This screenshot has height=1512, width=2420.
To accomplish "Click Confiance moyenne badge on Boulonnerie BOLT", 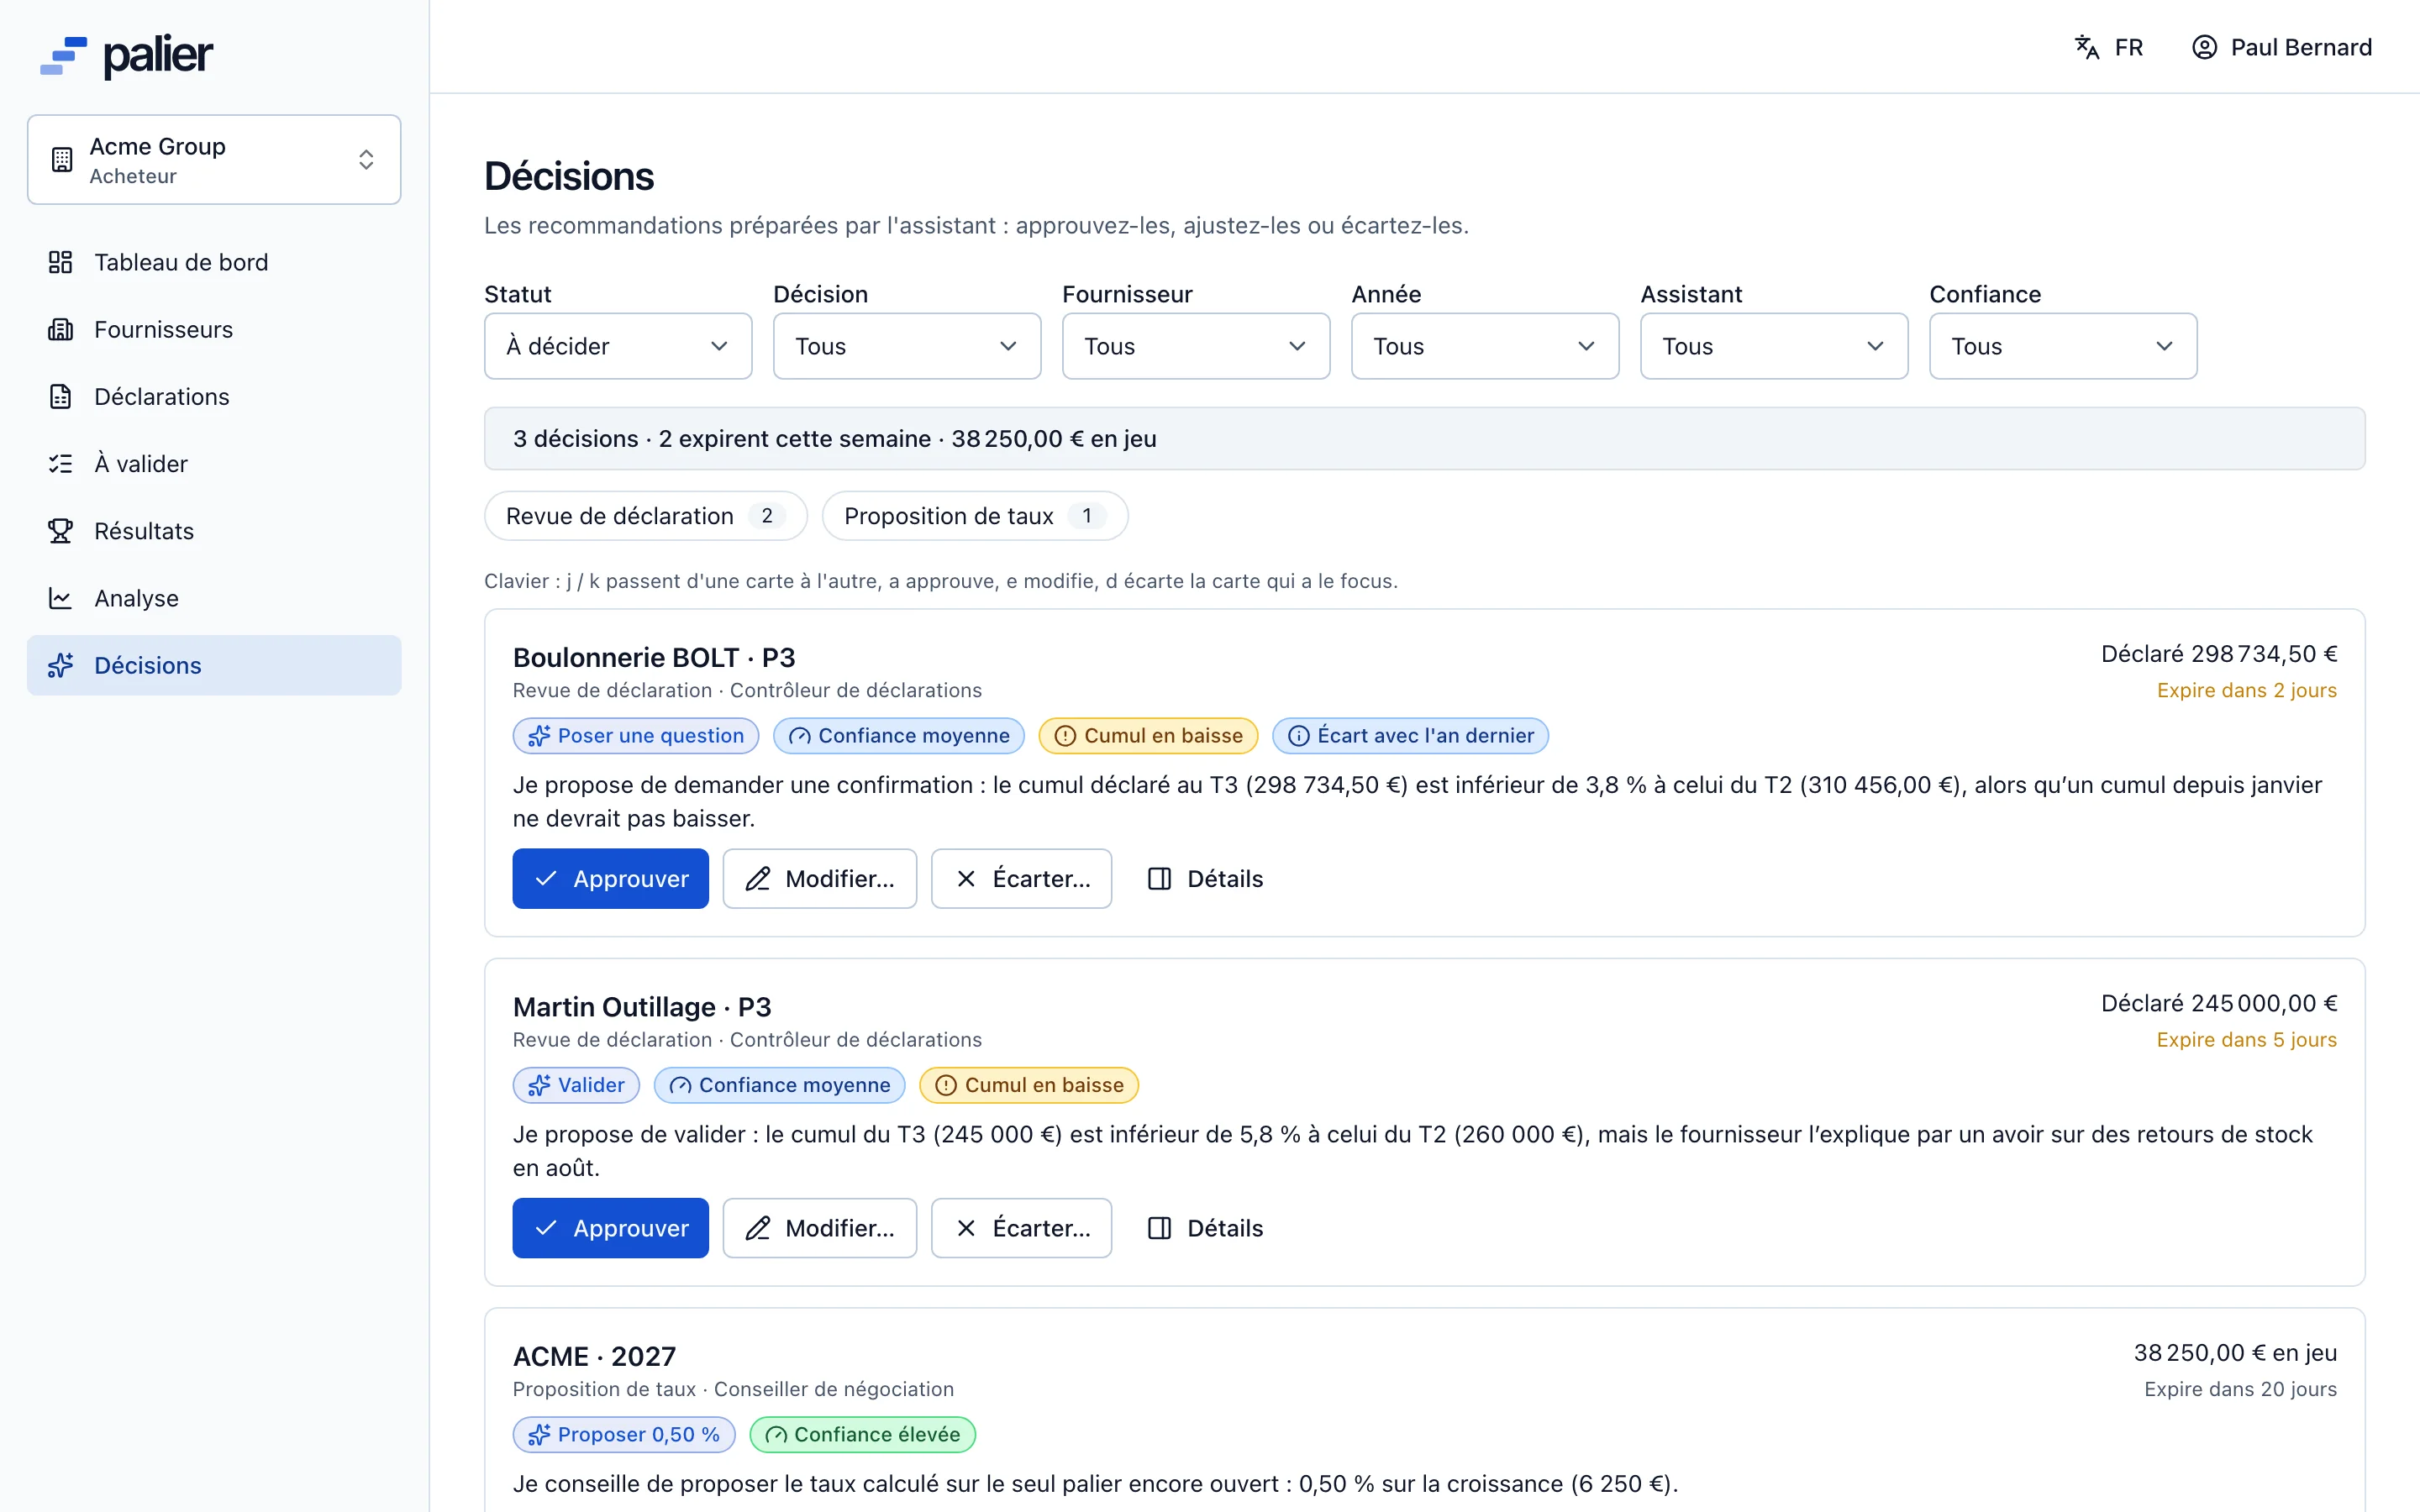I will [899, 736].
